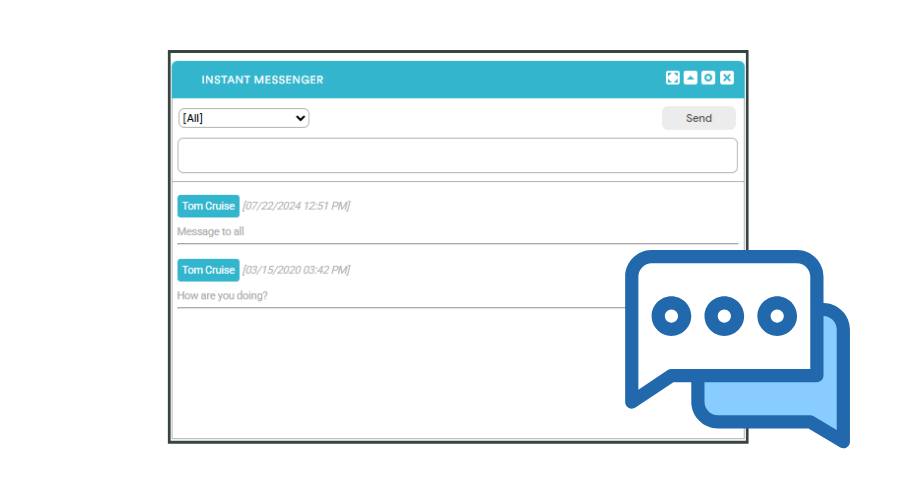Select Tom Cruise tag on 07/22/2024 message
This screenshot has height=500, width=900.
(x=208, y=206)
